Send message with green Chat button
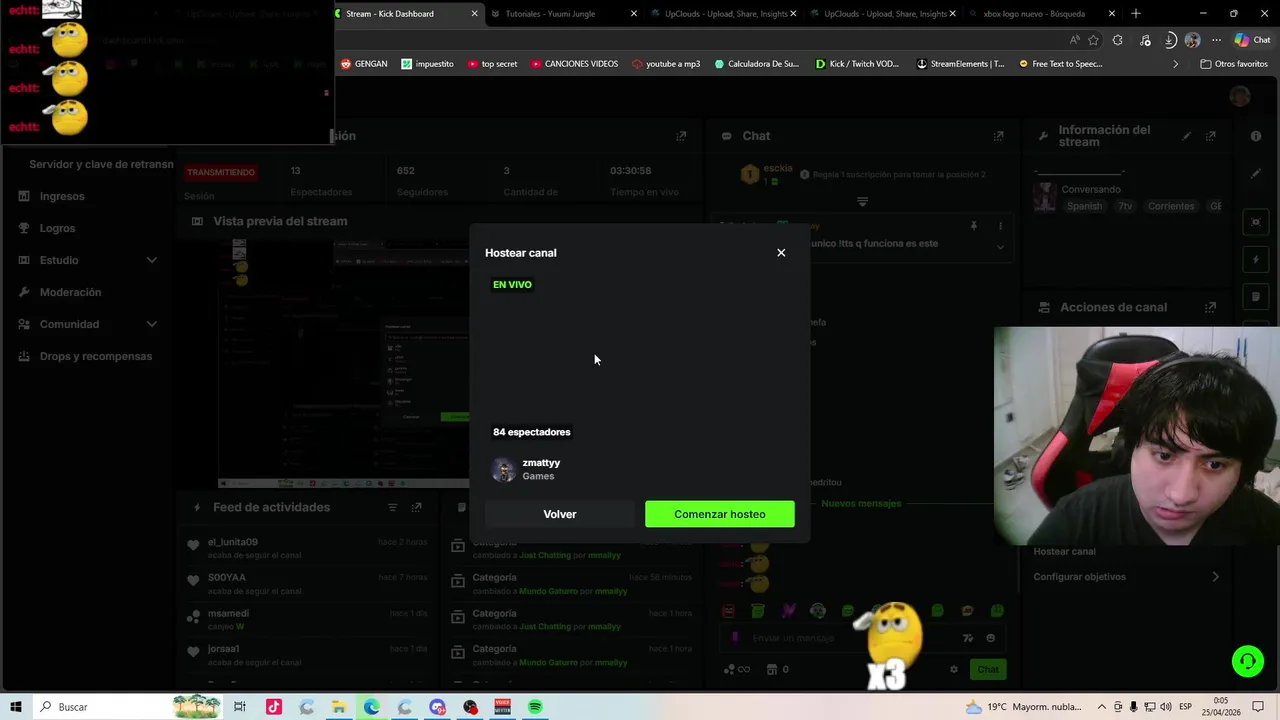1280x720 pixels. pyautogui.click(x=988, y=669)
